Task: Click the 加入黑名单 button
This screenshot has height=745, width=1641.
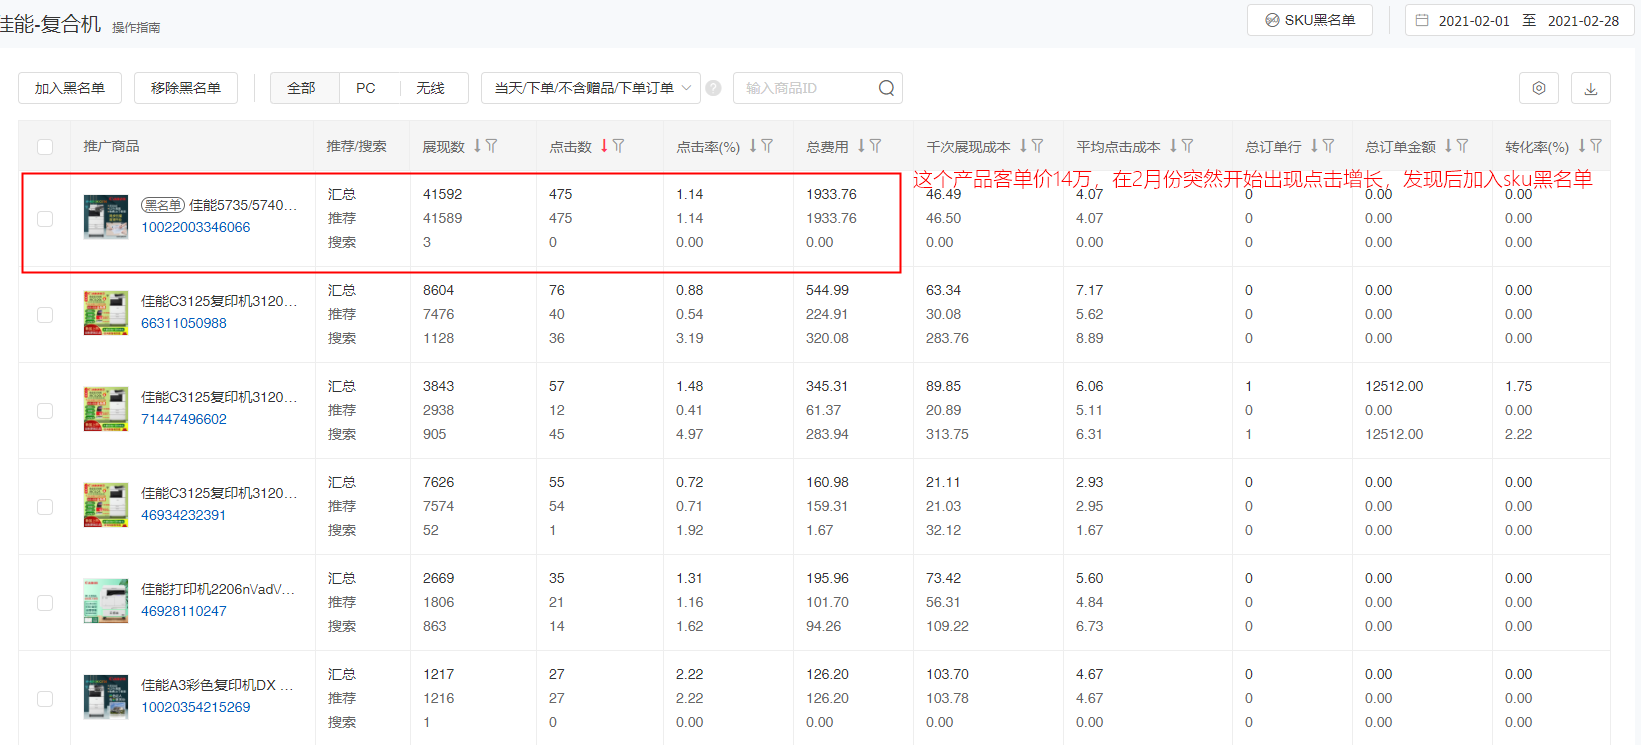Action: [70, 88]
